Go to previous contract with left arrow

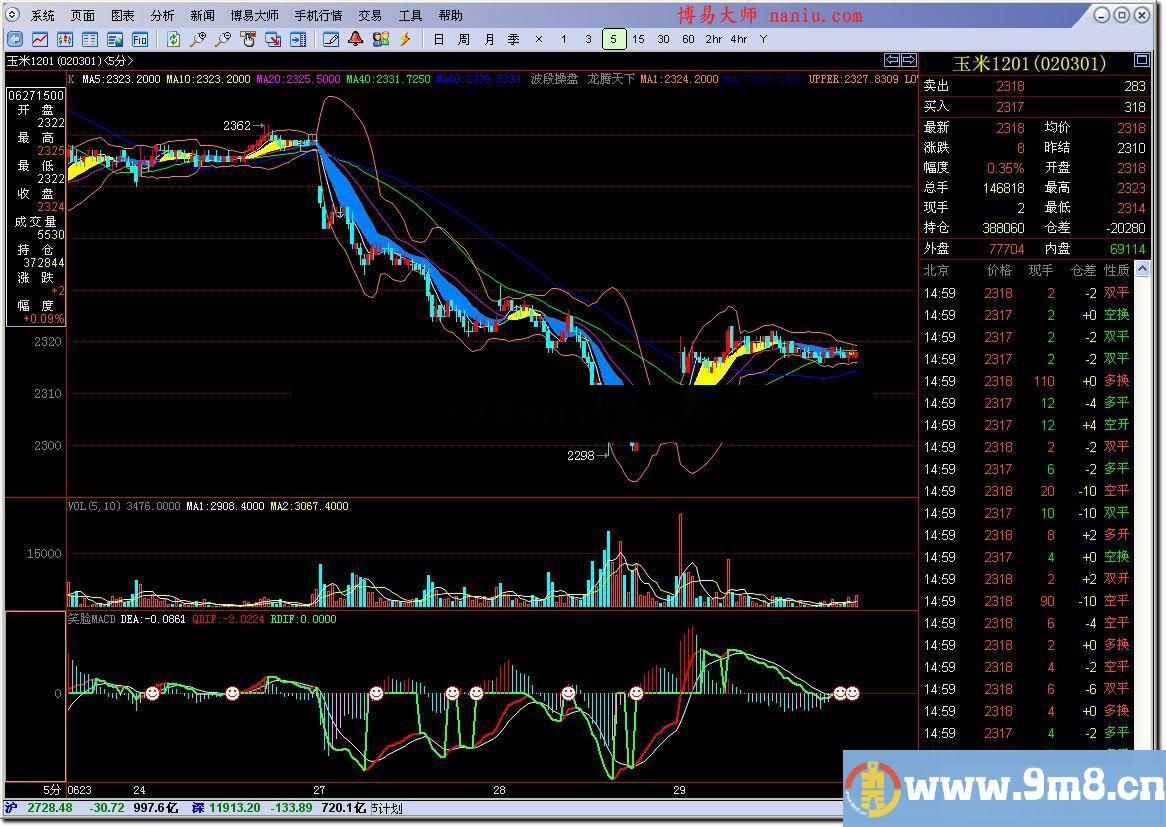pos(892,60)
